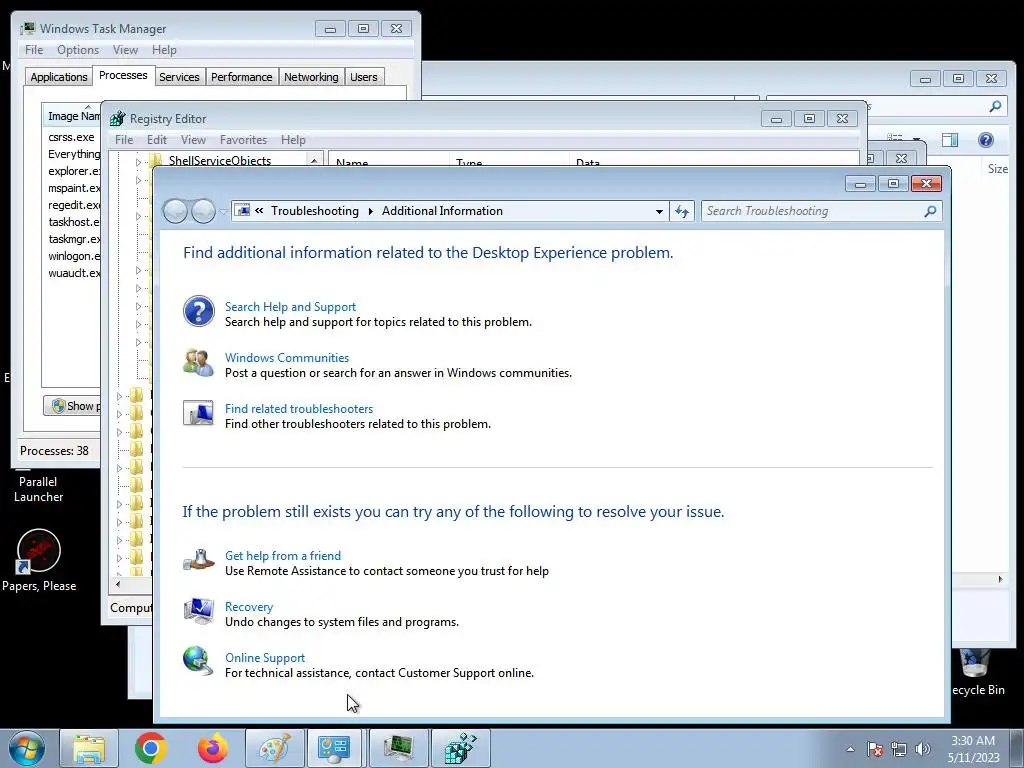The width and height of the screenshot is (1024, 768).
Task: Click the Additional Information breadcrumb
Action: click(442, 211)
